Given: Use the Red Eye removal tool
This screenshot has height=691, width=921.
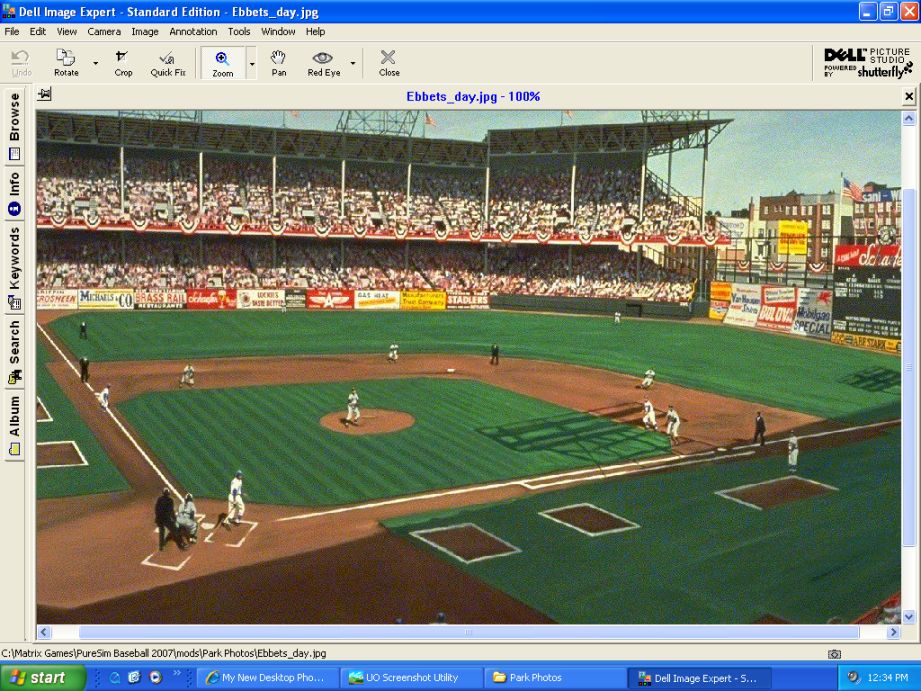Looking at the screenshot, I should tap(324, 63).
